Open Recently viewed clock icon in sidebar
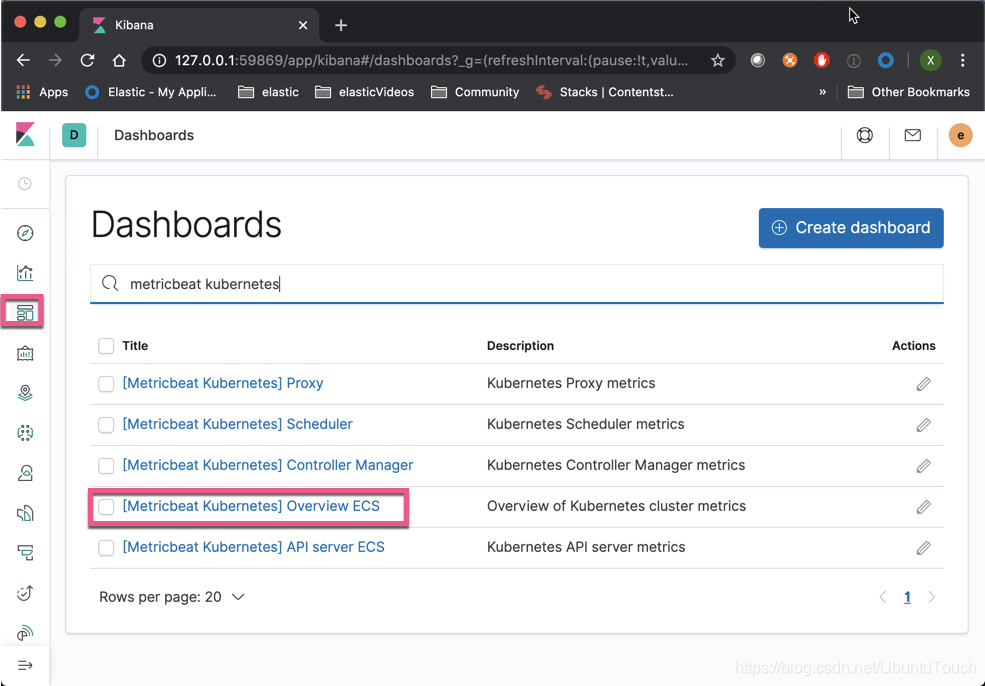Screen dimensions: 985x686 click(x=24, y=183)
